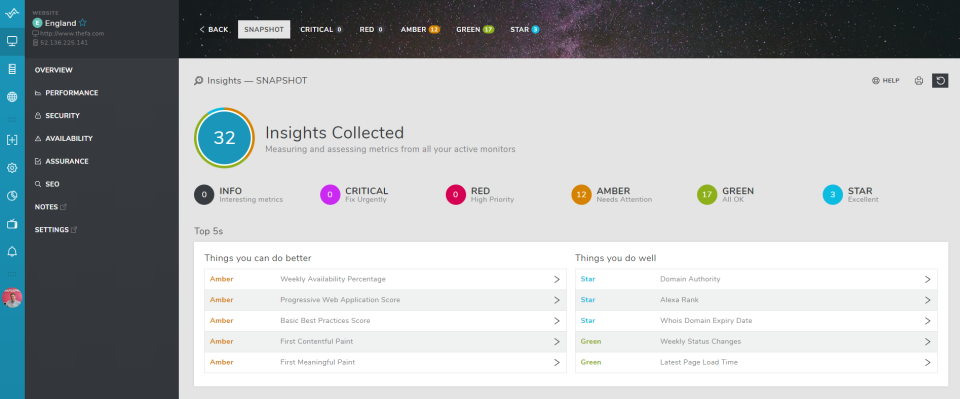This screenshot has height=399, width=960.
Task: Select the globe icon in sidebar
Action: pyautogui.click(x=12, y=97)
